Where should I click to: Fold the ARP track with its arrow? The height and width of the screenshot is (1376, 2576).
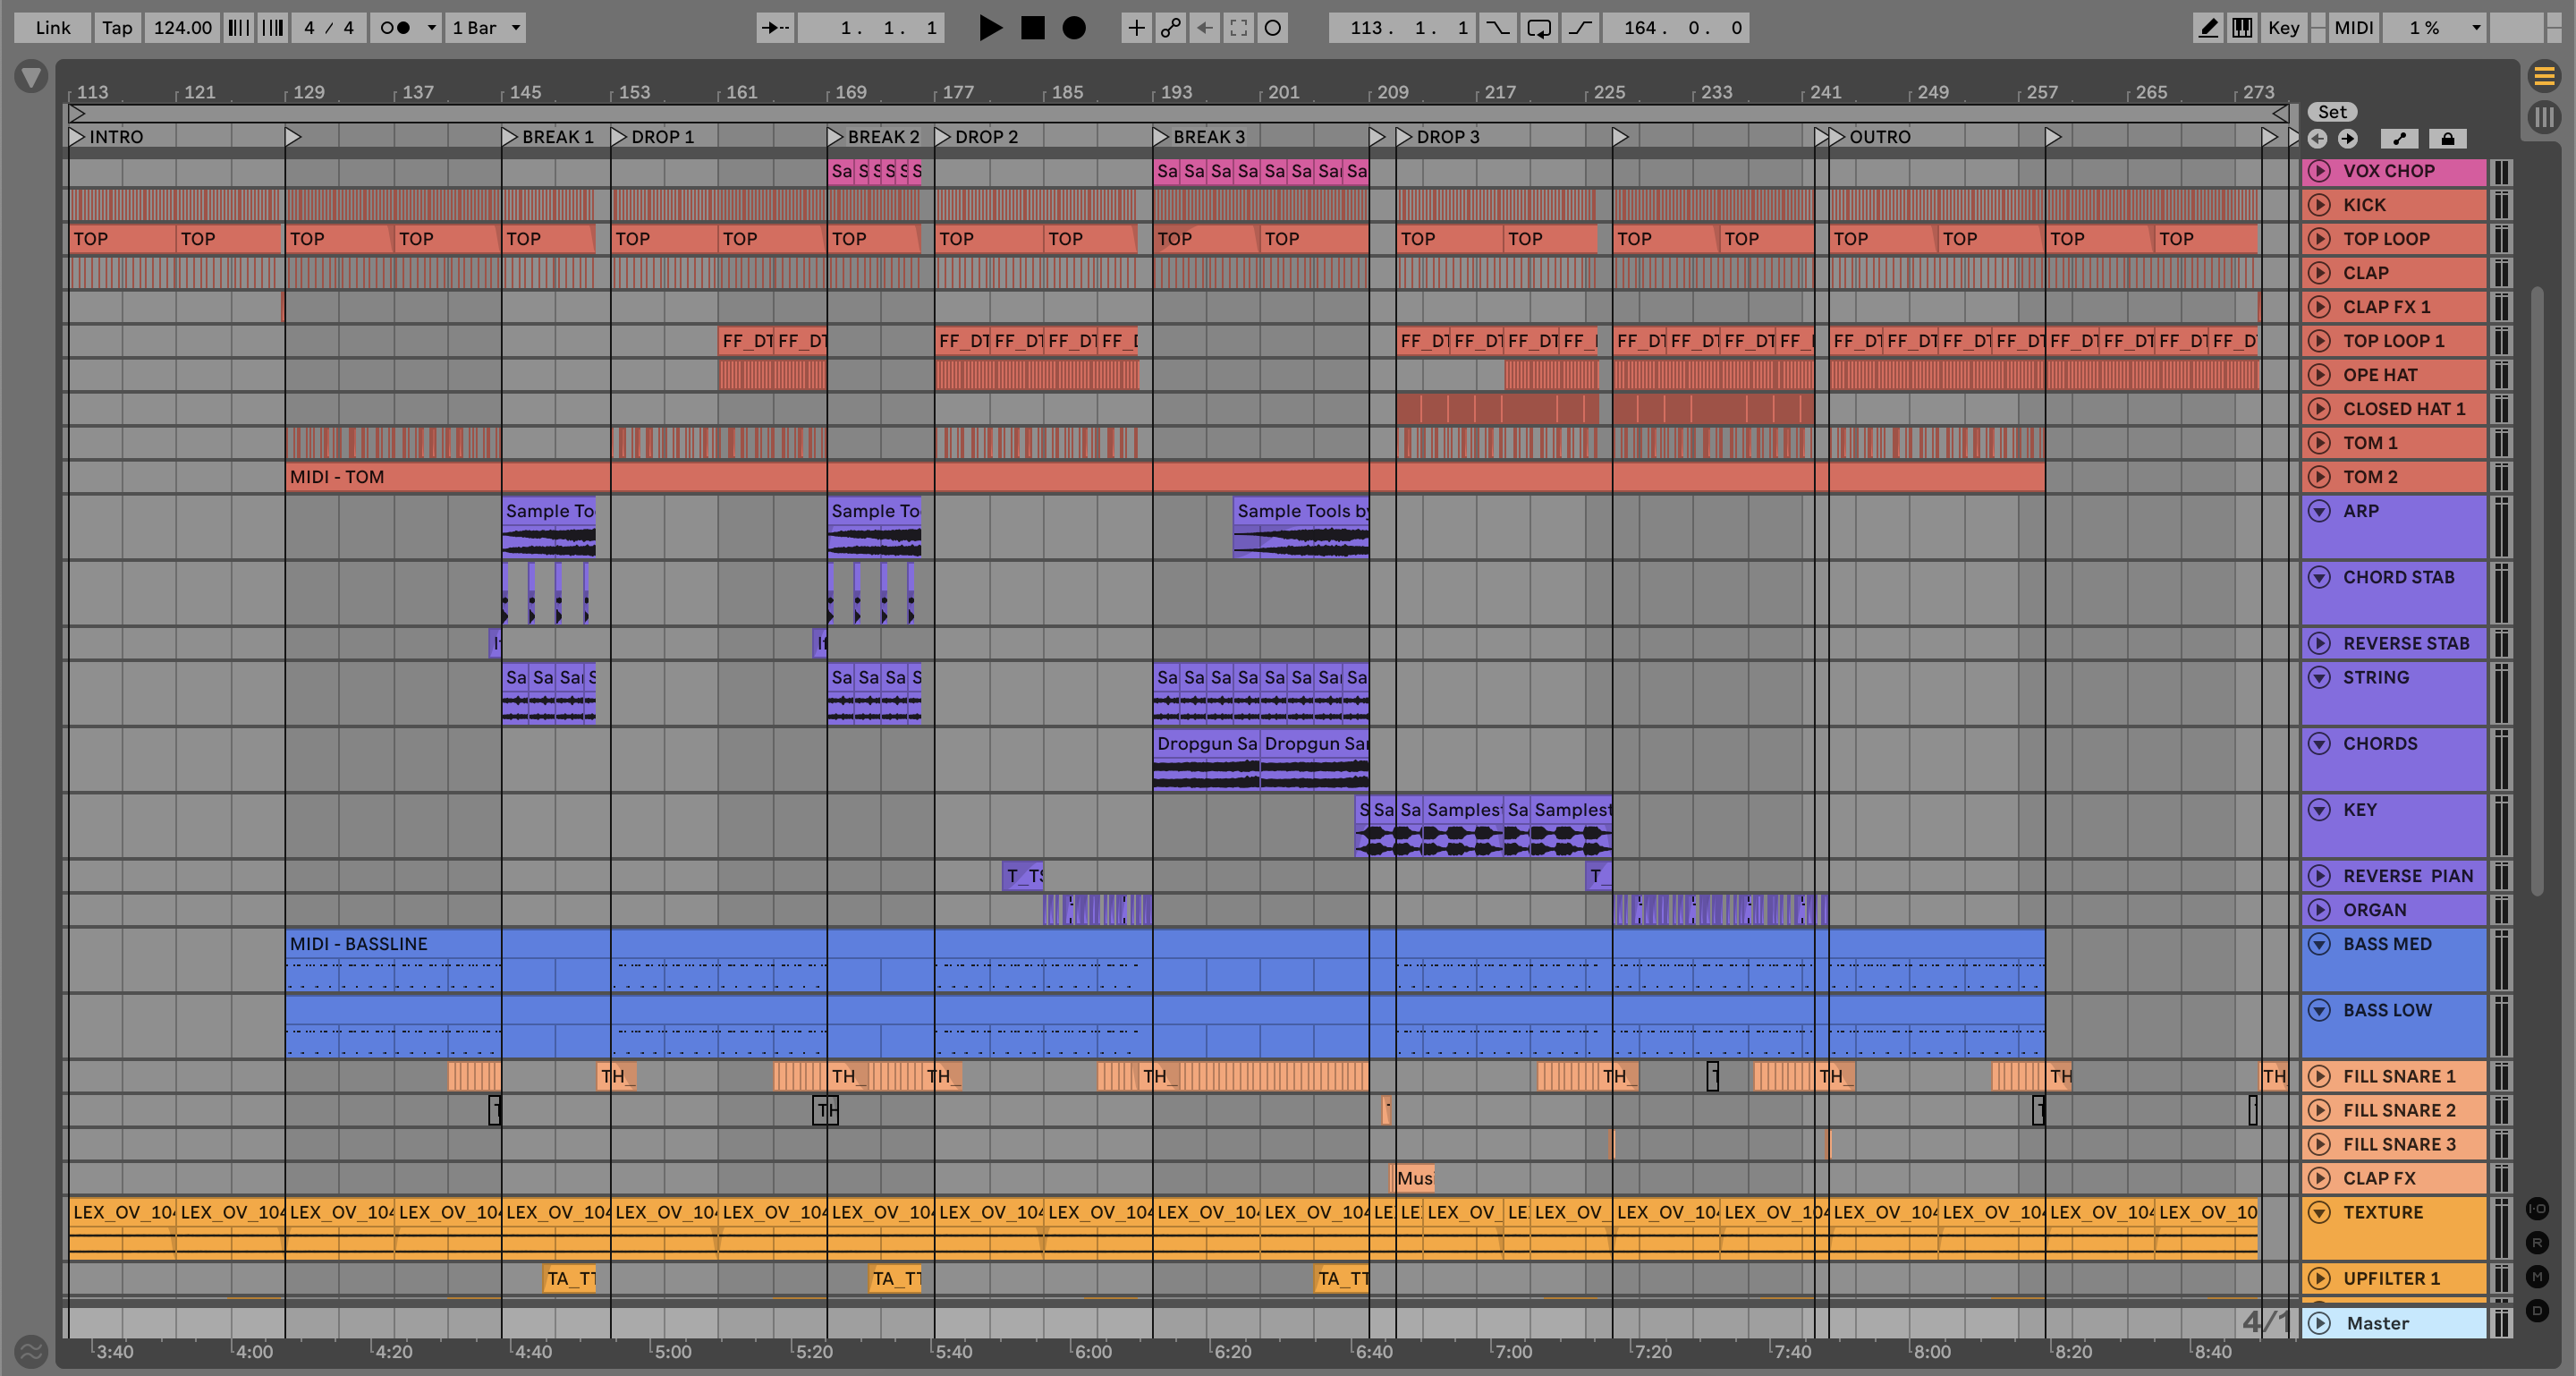pyautogui.click(x=2320, y=511)
